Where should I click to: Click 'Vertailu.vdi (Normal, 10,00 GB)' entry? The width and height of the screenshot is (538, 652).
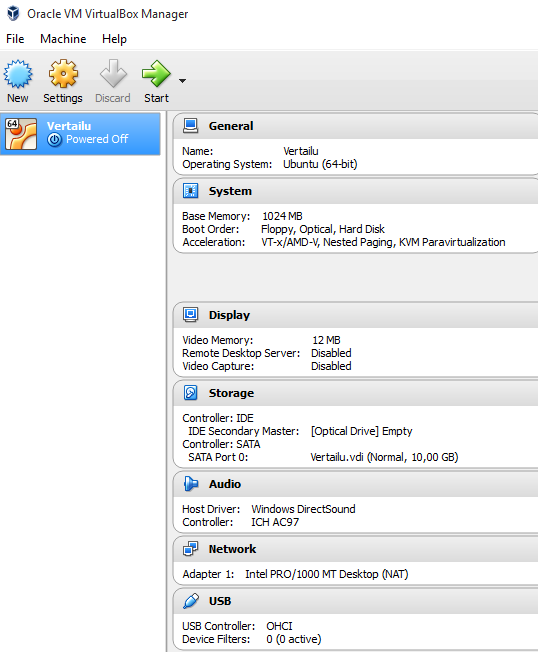(384, 457)
